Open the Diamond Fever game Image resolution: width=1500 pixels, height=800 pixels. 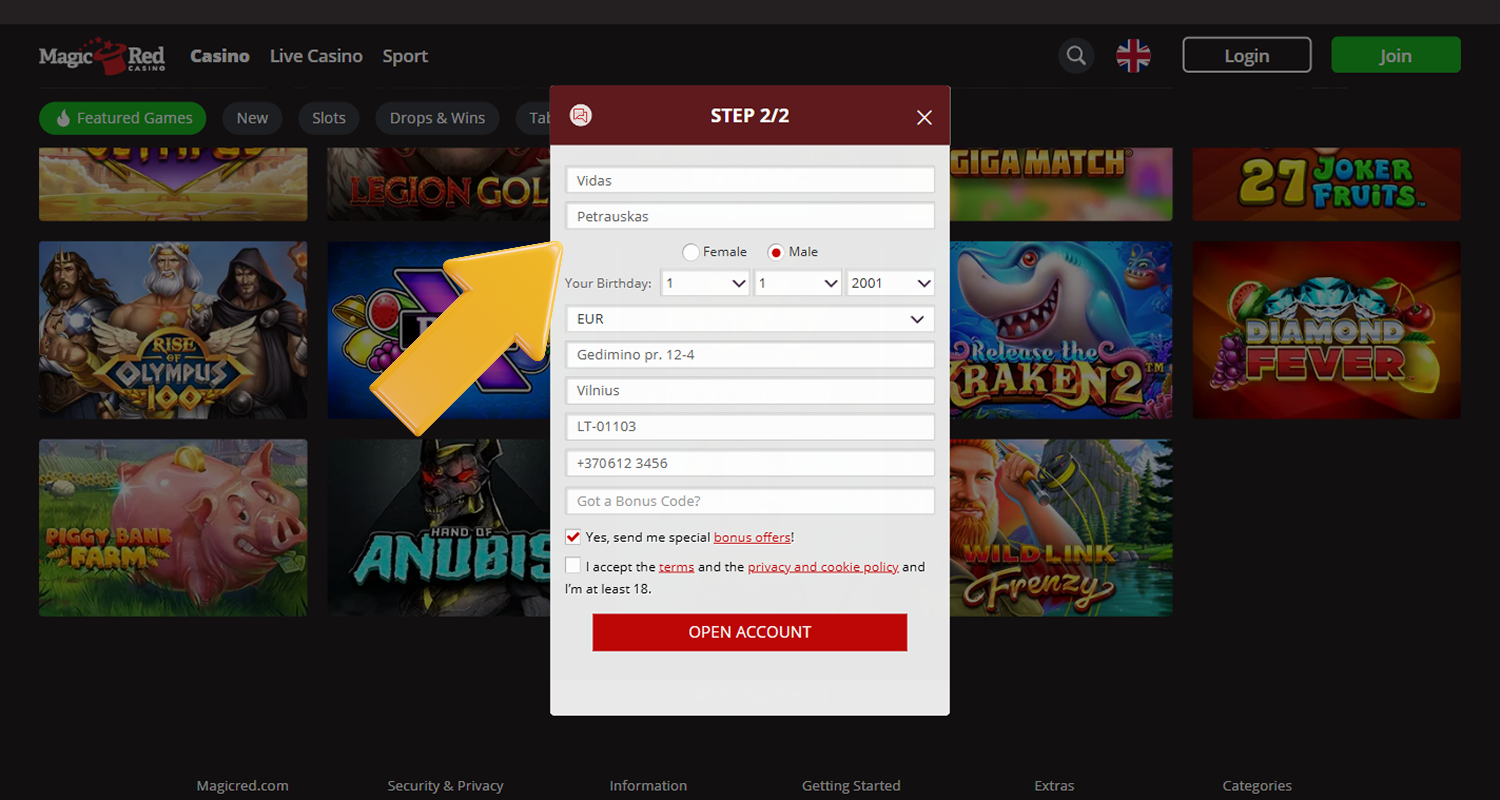pyautogui.click(x=1327, y=330)
